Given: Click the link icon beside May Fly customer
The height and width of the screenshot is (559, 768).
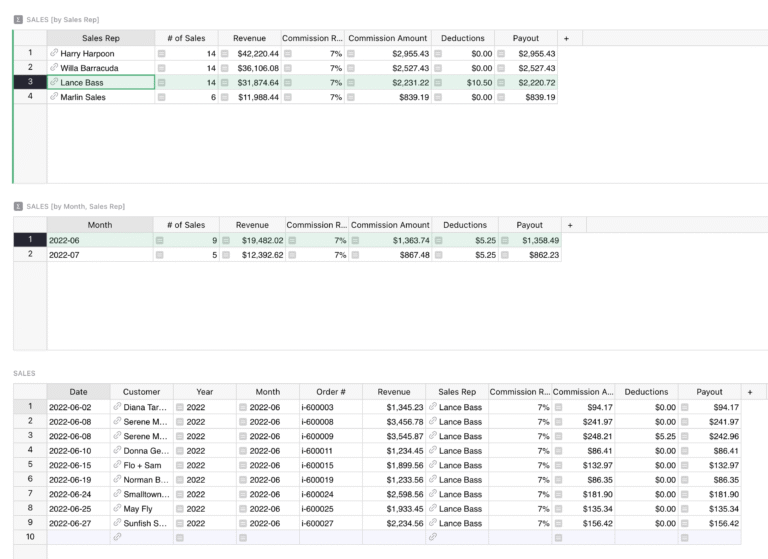Looking at the screenshot, I should pos(117,509).
